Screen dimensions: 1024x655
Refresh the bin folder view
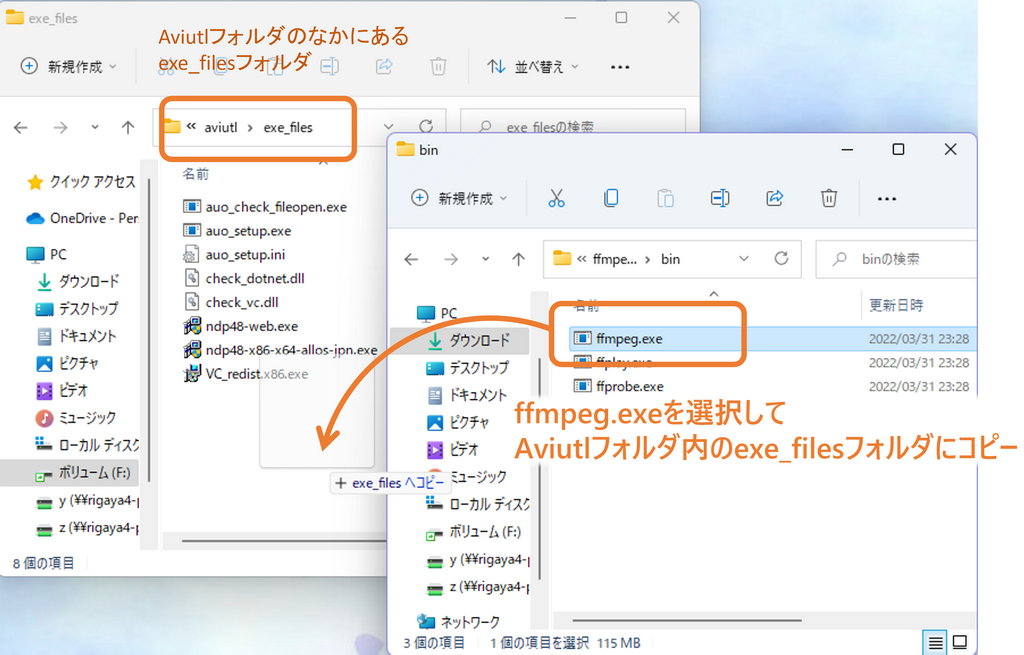[x=781, y=259]
